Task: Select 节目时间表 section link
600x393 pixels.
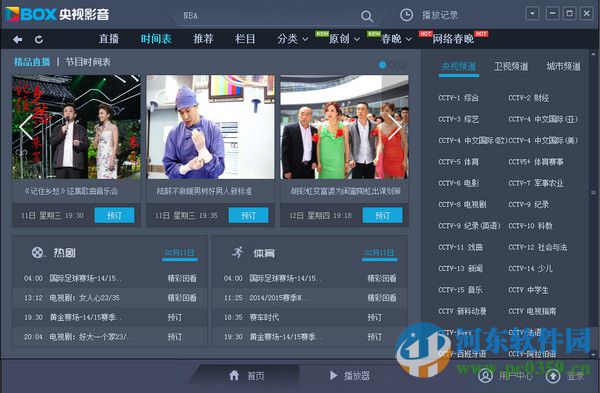Action: point(88,62)
